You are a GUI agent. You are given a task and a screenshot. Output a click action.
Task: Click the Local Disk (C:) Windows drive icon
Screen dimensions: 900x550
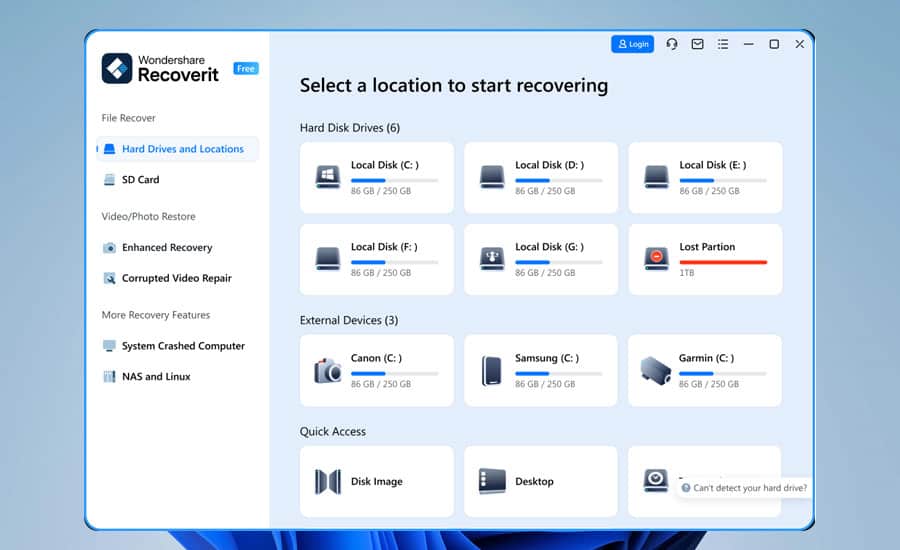pos(328,177)
